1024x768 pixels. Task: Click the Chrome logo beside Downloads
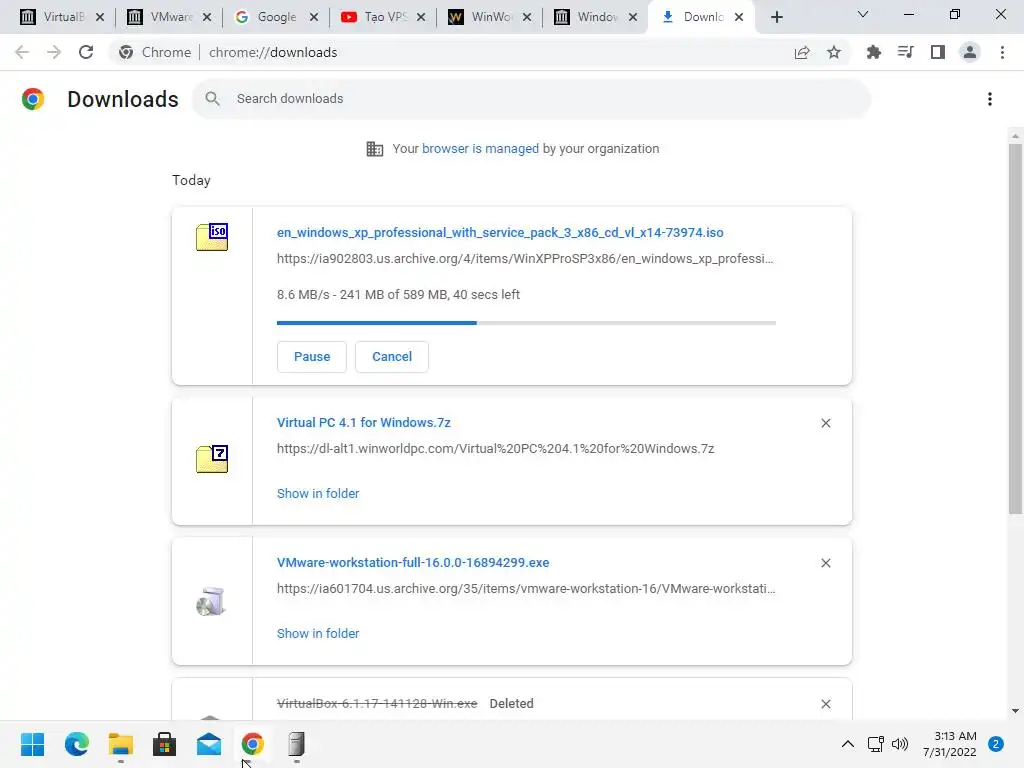[33, 99]
